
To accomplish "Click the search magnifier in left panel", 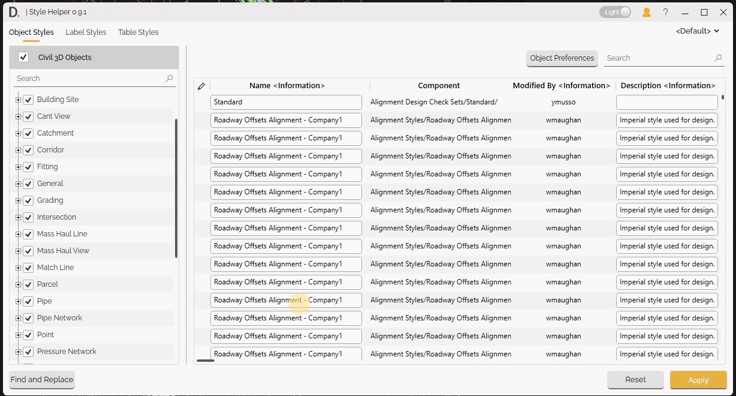I will tap(169, 78).
